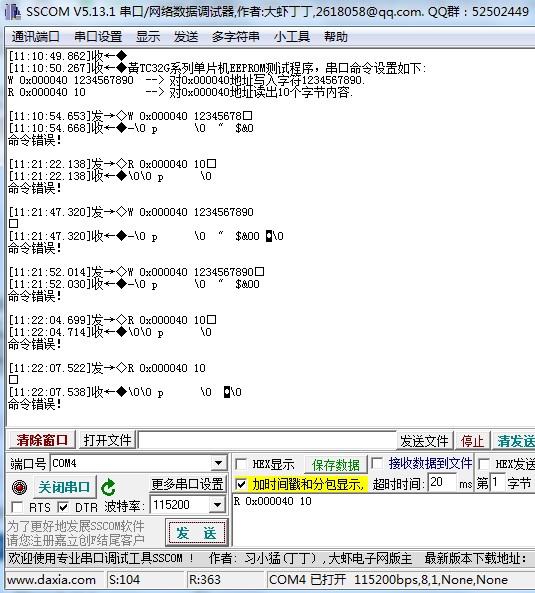Image resolution: width=535 pixels, height=593 pixels.
Task: Click the 11:21:22.138 sent R command line
Action: coord(112,164)
